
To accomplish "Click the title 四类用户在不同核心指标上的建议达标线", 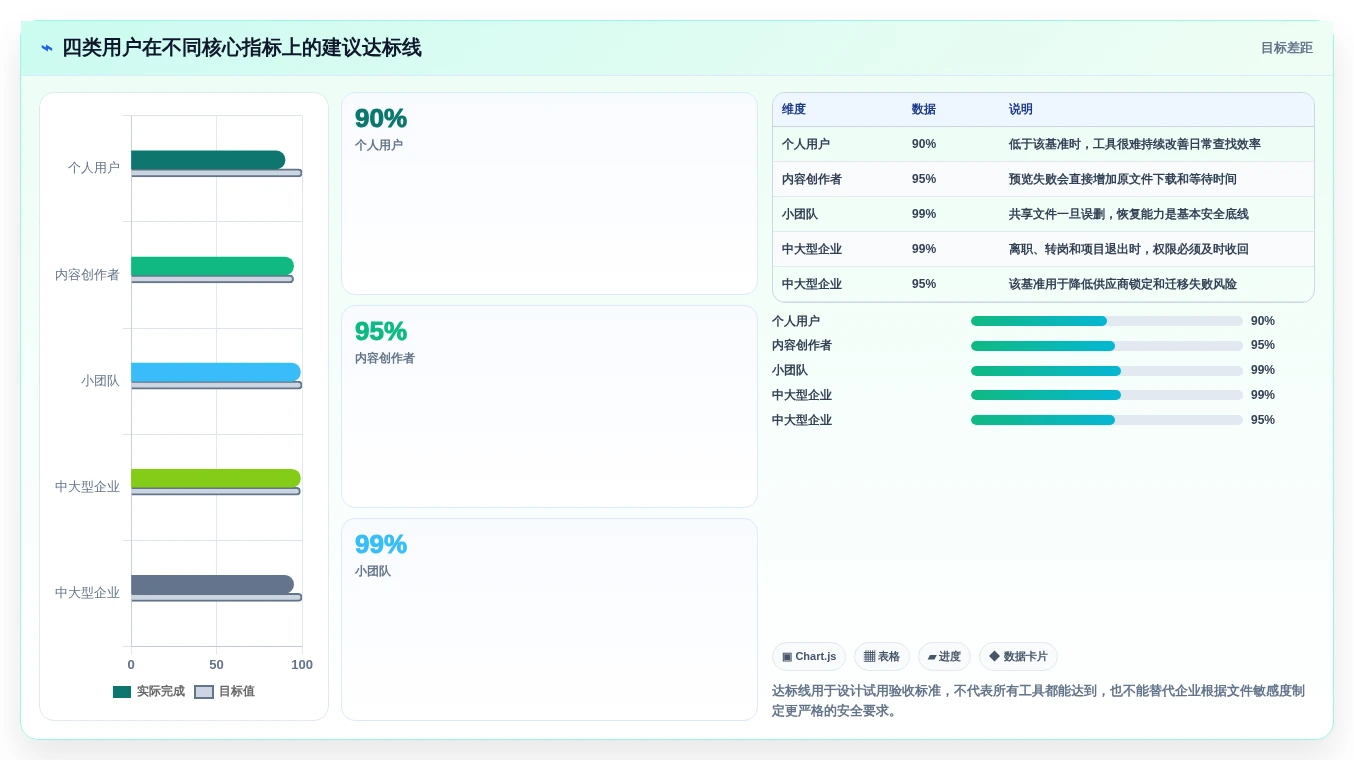I will point(242,48).
